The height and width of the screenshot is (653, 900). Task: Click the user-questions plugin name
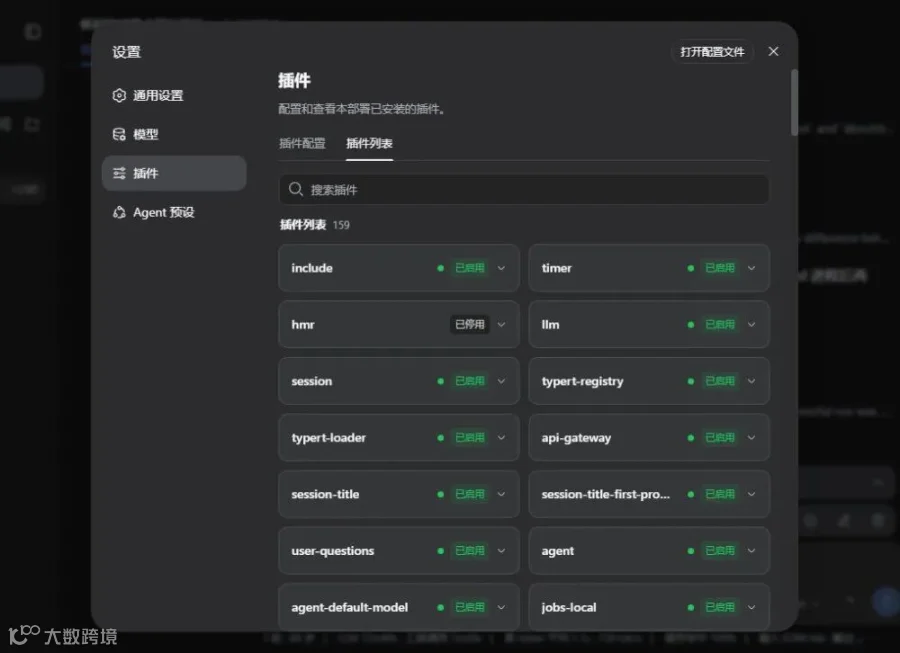(332, 551)
